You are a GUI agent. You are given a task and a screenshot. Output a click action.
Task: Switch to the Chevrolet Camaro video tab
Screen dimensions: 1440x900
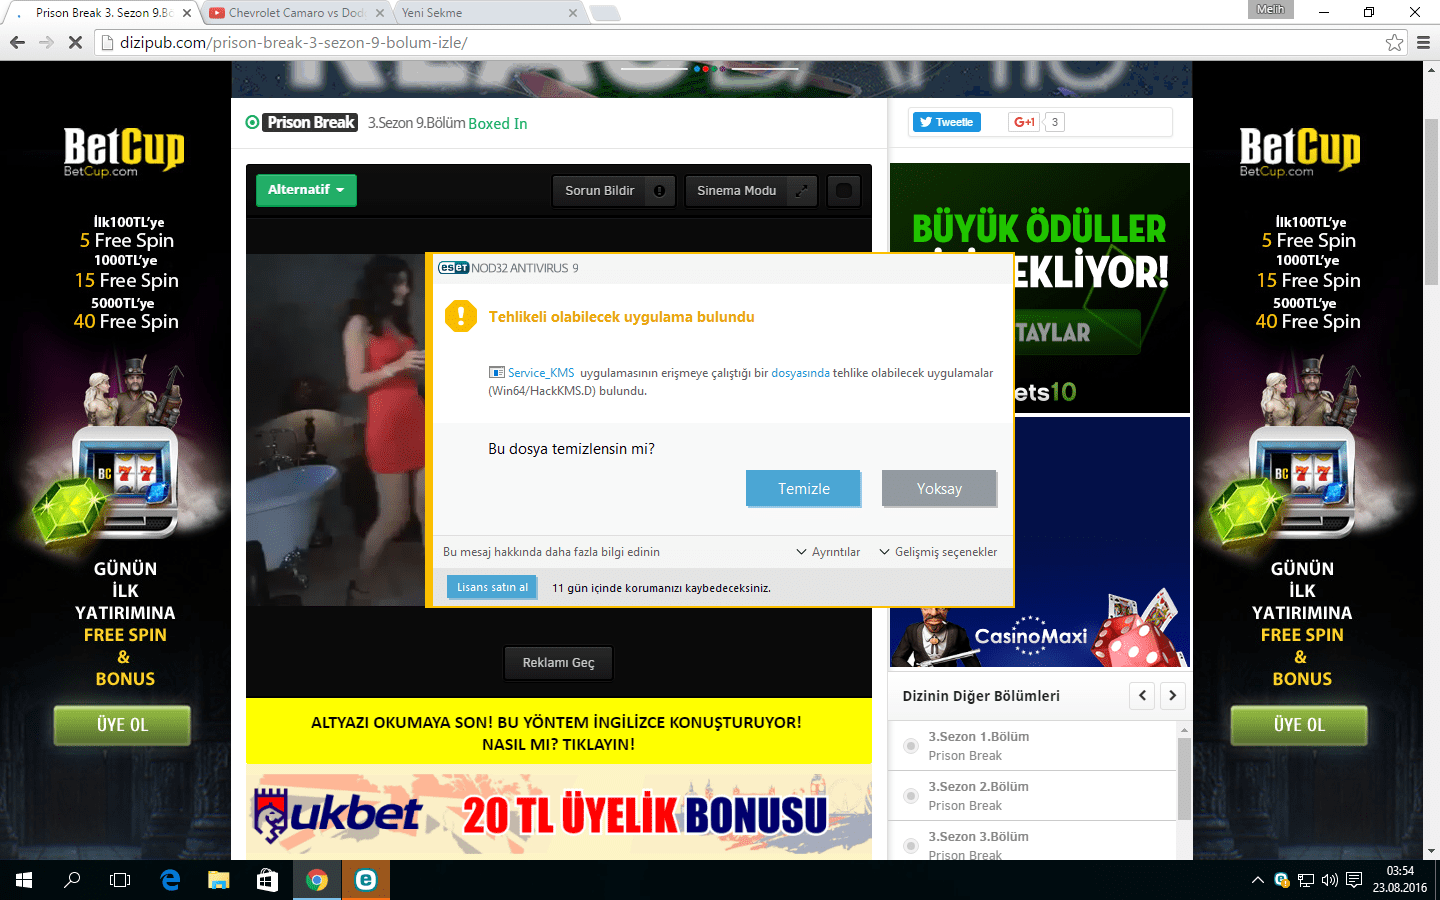coord(290,14)
